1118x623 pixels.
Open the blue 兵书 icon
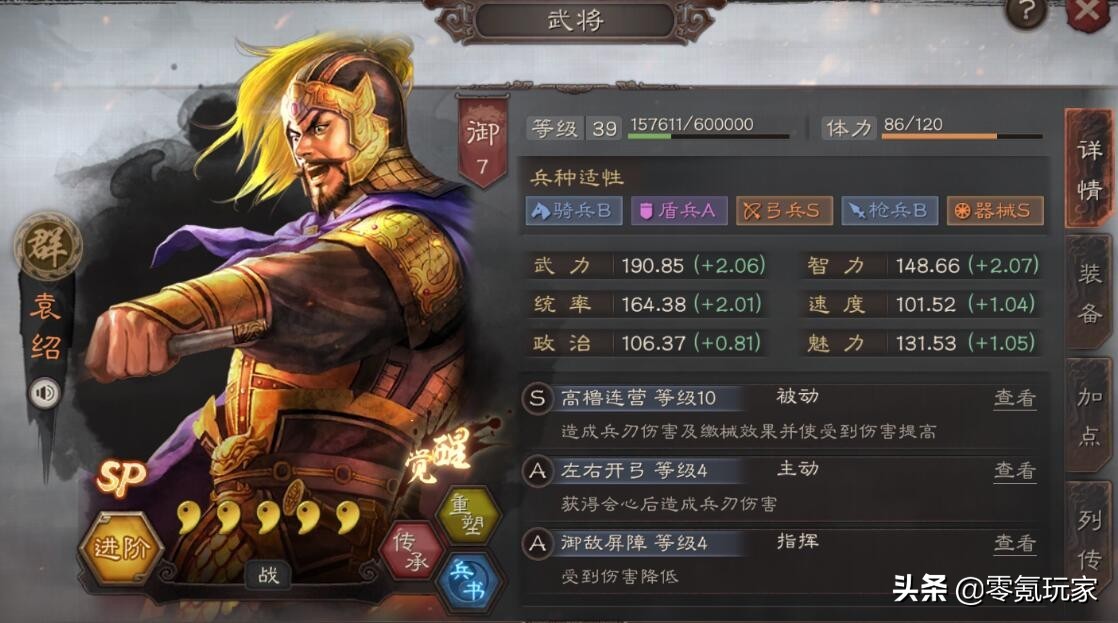tap(467, 582)
